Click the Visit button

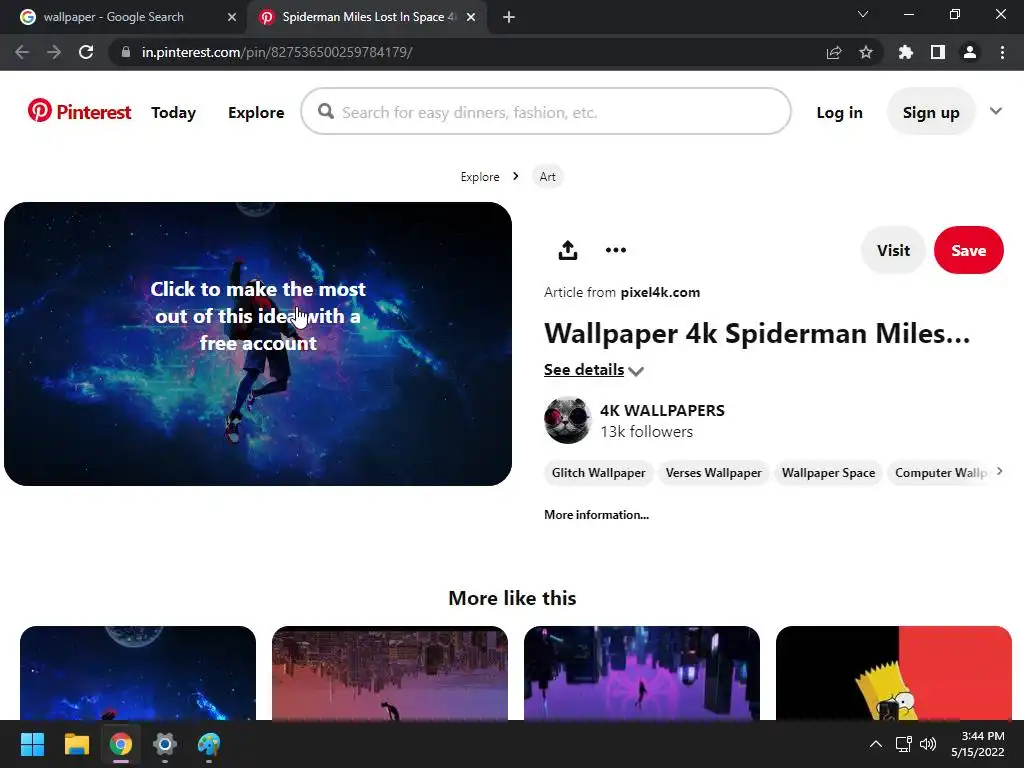click(893, 250)
